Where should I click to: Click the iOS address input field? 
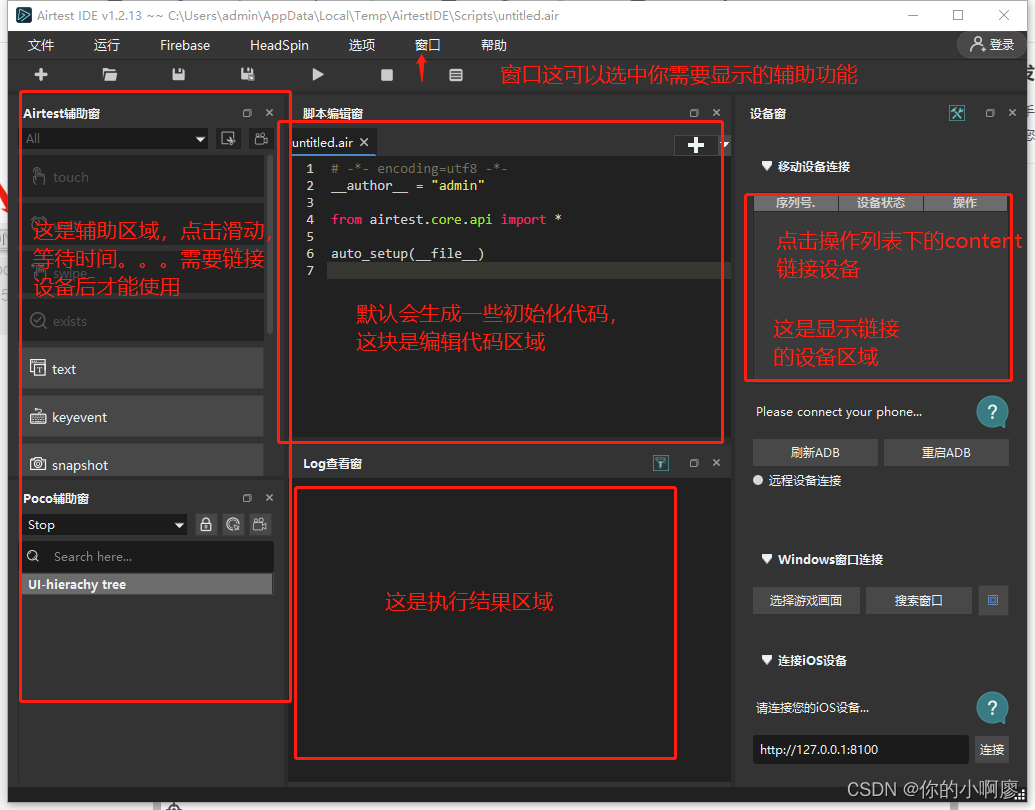click(860, 749)
